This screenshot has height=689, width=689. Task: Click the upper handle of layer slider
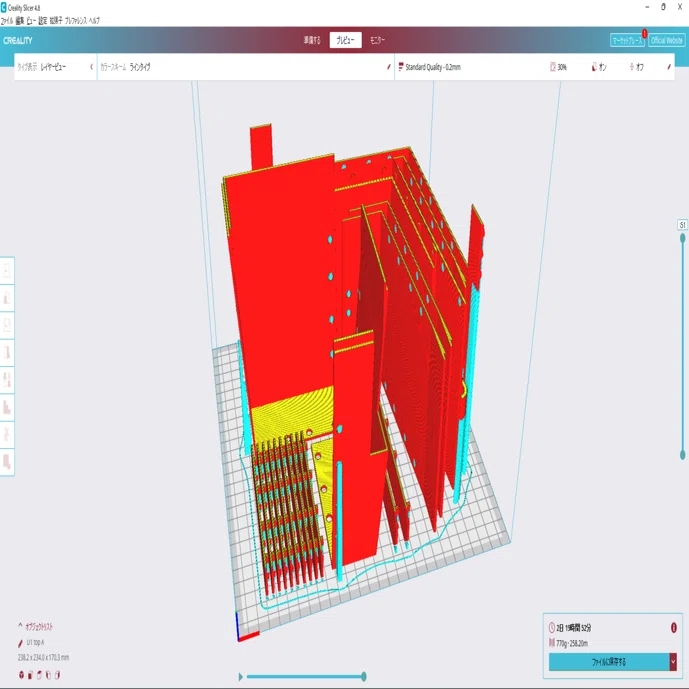[x=682, y=238]
